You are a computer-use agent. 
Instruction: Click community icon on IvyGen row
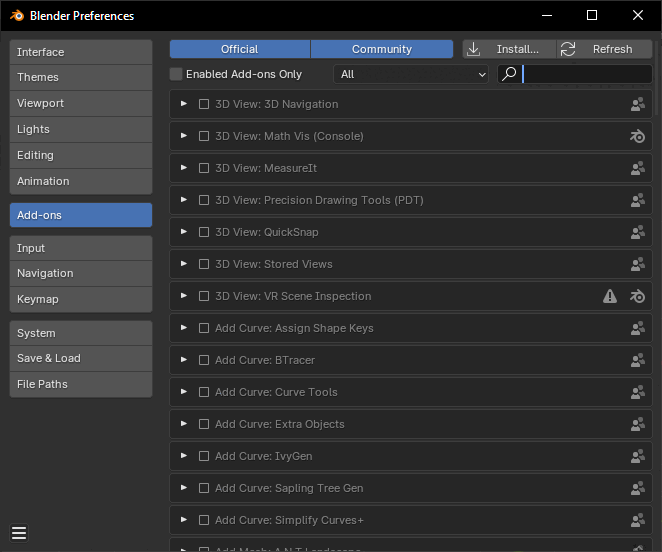tap(638, 456)
